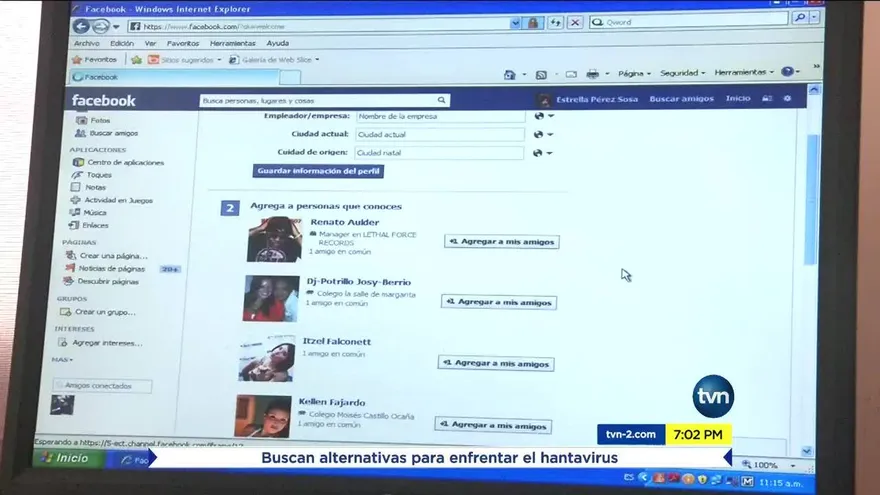Open the Sitios sugeridos dropdown
880x495 pixels.
click(x=184, y=59)
